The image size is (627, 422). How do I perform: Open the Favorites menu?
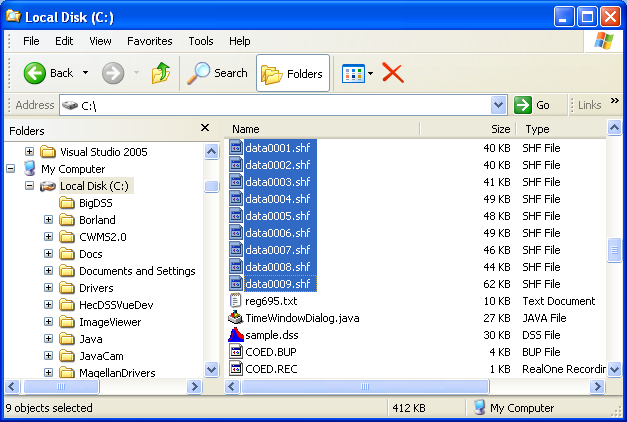click(x=149, y=41)
